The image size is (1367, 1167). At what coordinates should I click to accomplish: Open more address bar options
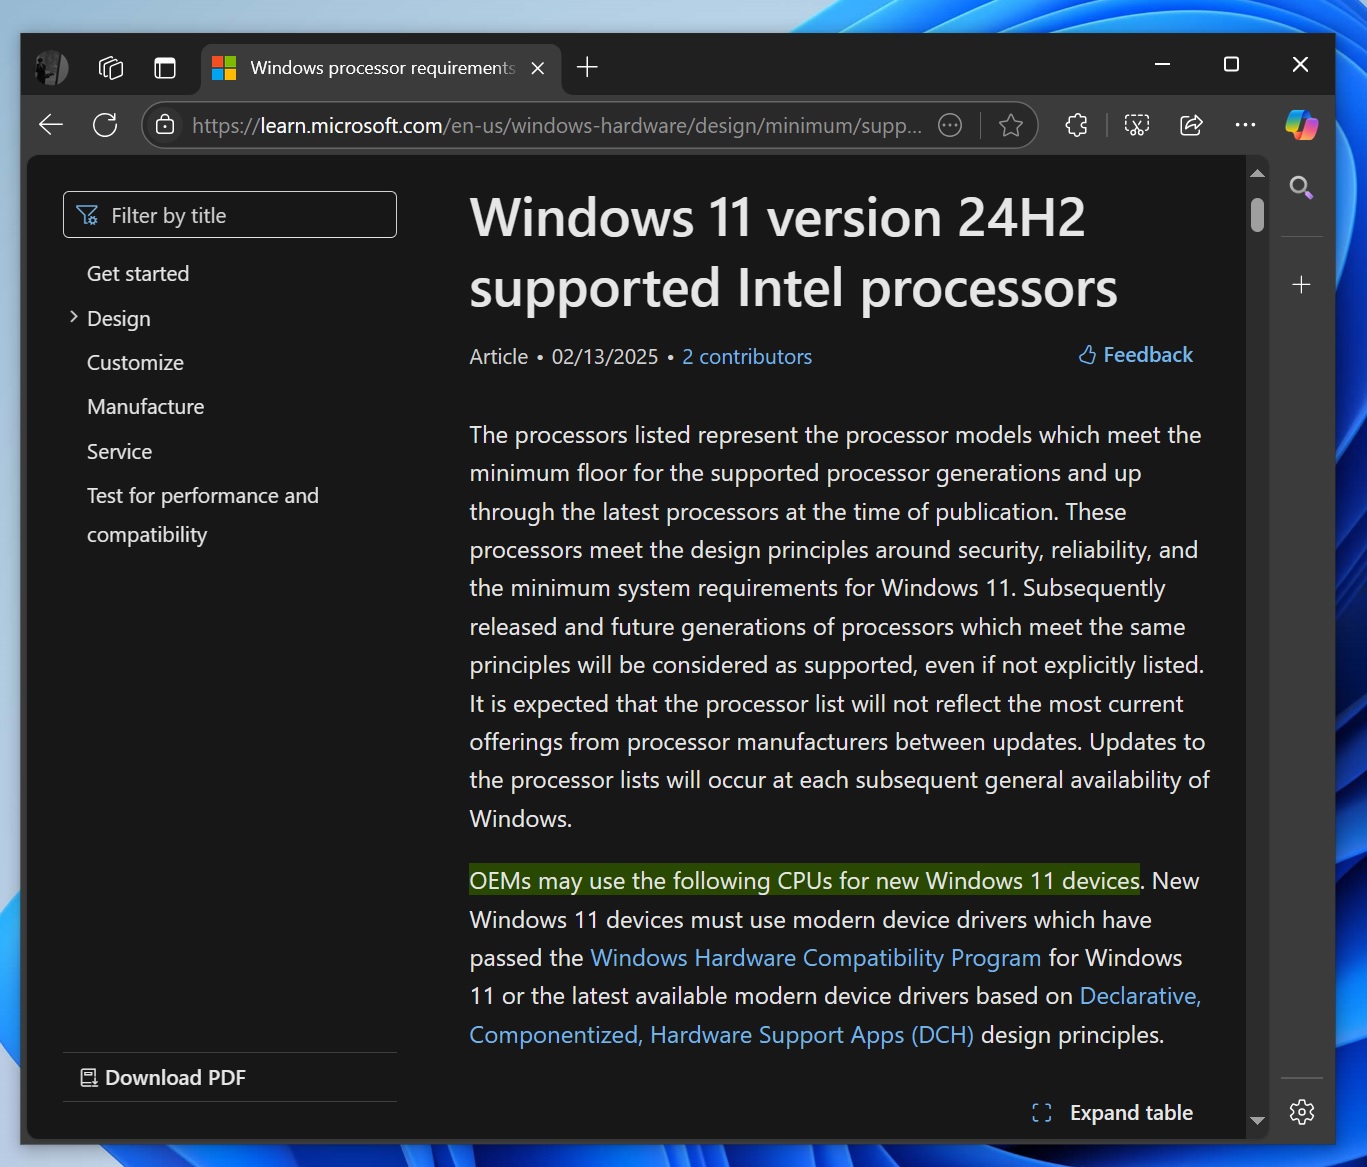tap(949, 125)
